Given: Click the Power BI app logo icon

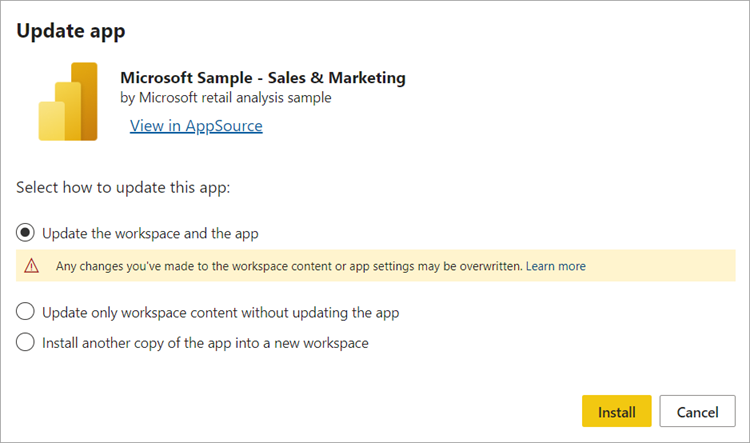Looking at the screenshot, I should pyautogui.click(x=68, y=101).
